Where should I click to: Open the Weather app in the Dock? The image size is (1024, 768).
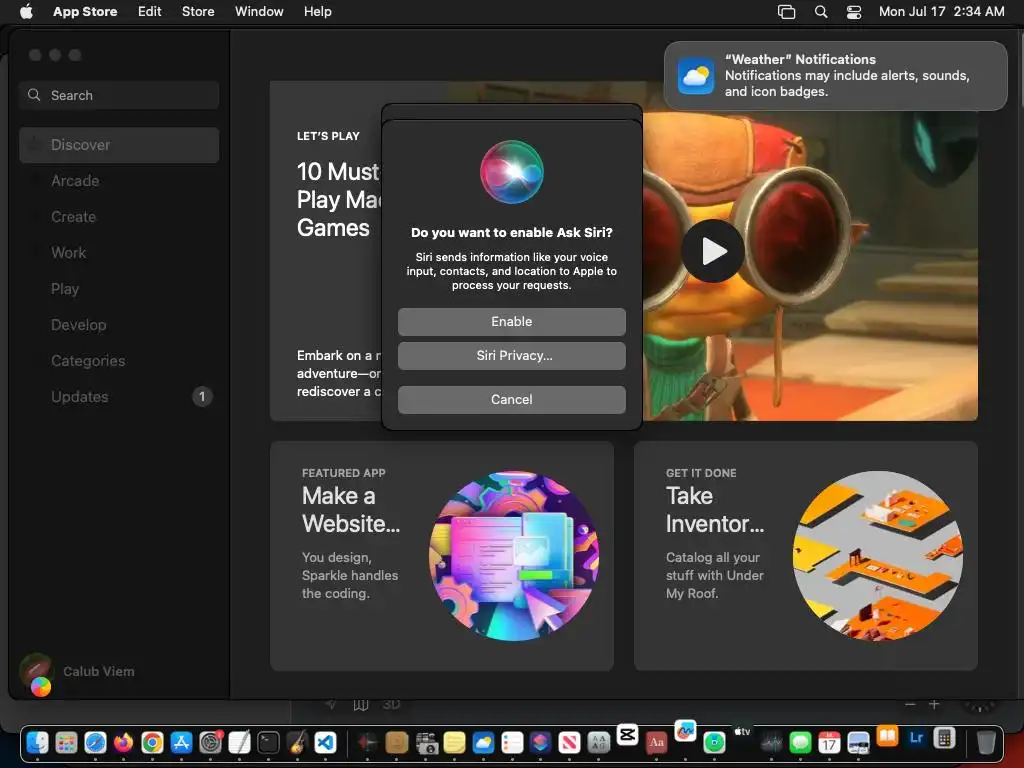pos(483,743)
